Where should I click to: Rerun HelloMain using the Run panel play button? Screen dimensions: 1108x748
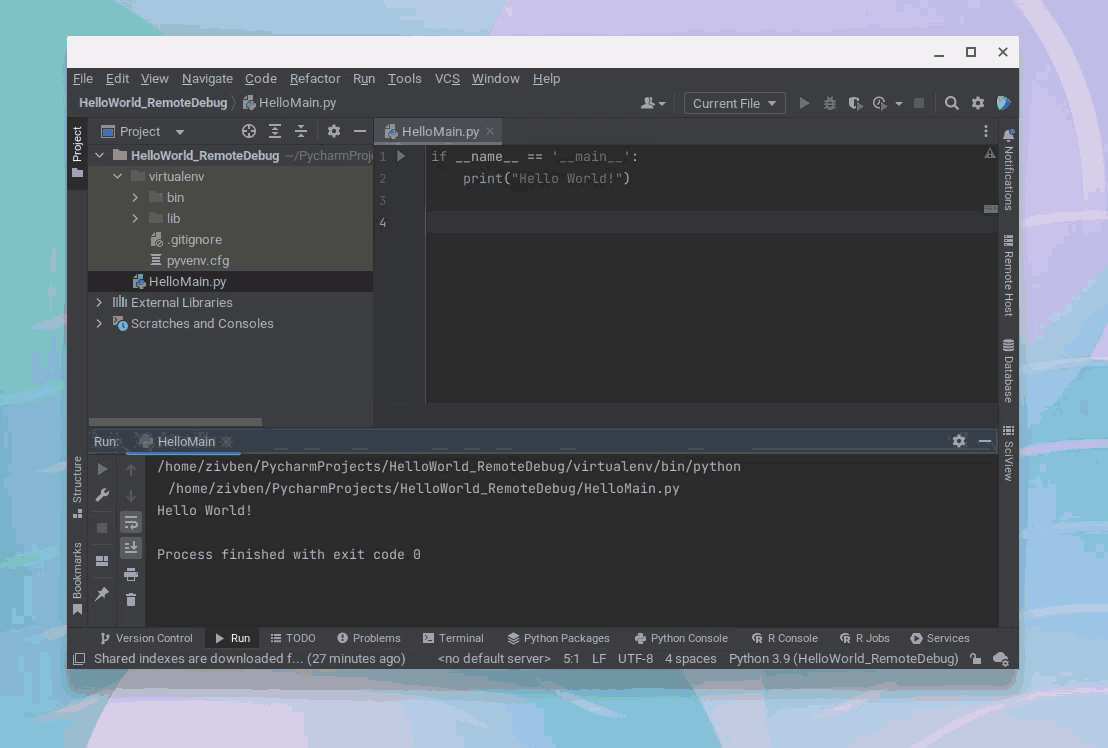pos(102,469)
